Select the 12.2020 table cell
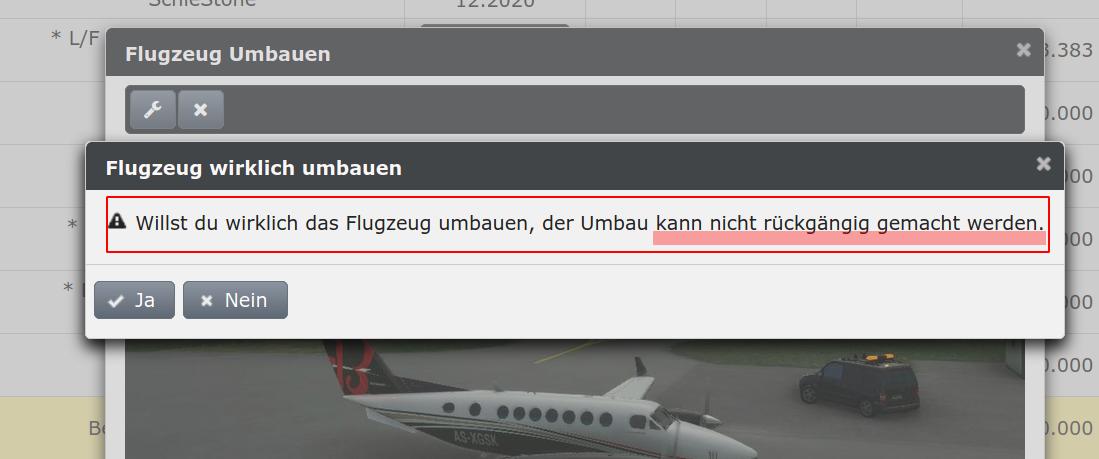Screen dimensions: 1099x459 click(495, 4)
